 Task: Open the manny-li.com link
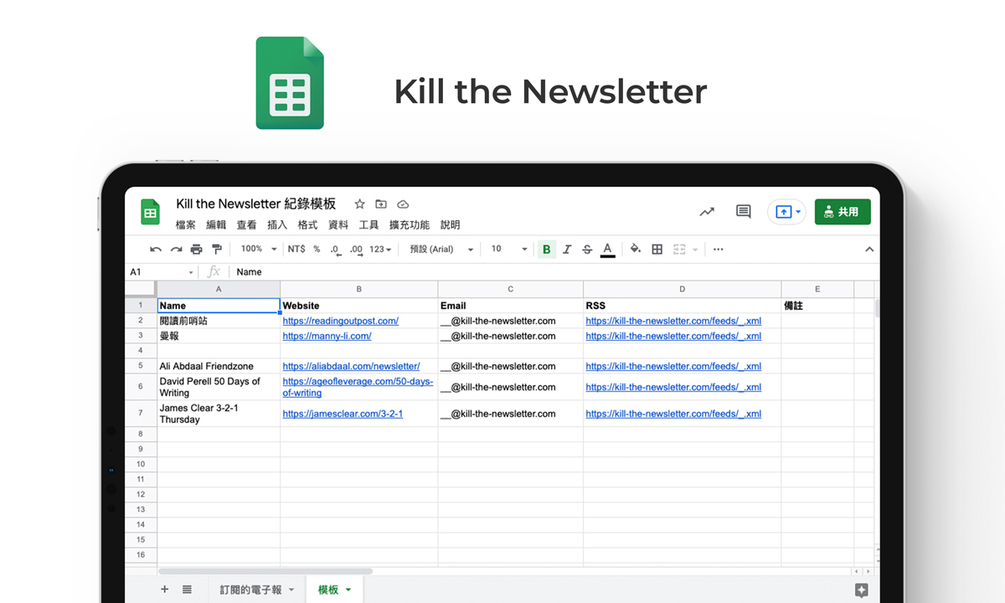tap(327, 336)
